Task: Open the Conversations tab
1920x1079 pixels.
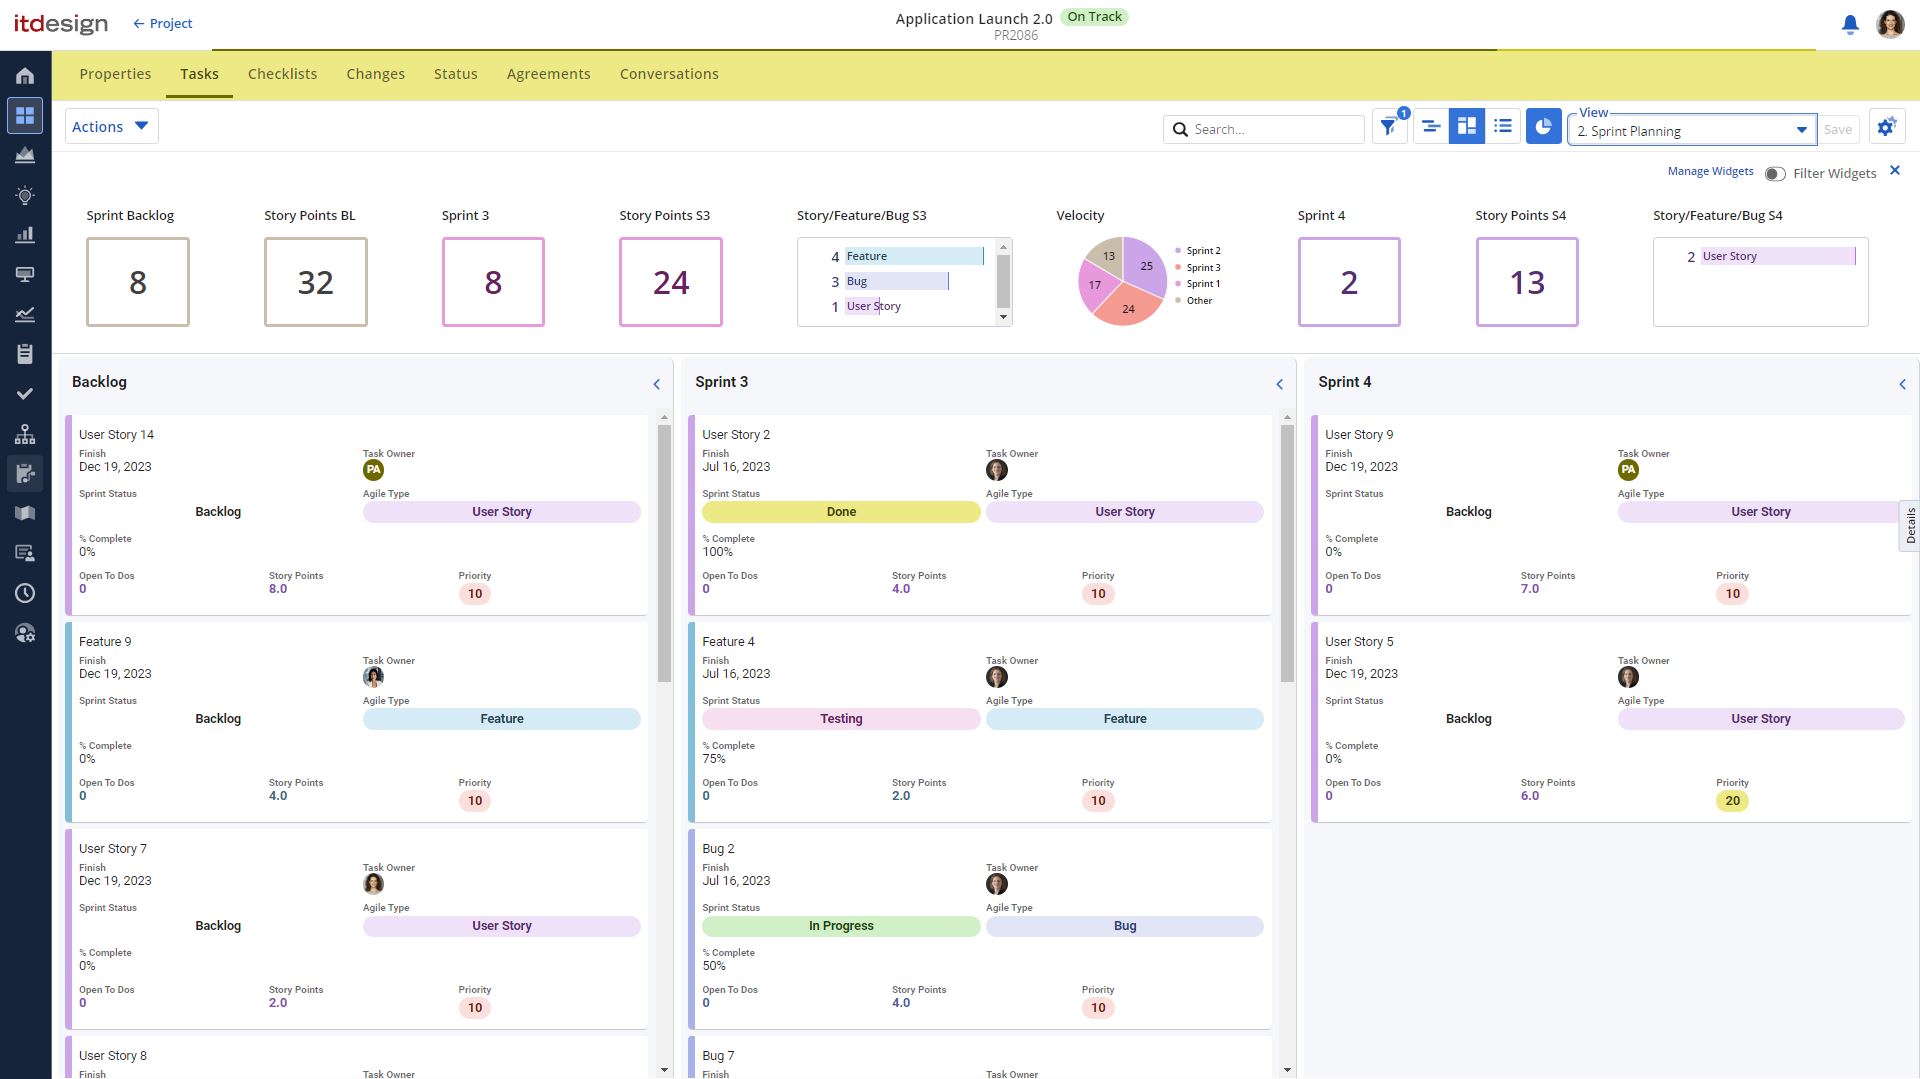Action: (669, 74)
